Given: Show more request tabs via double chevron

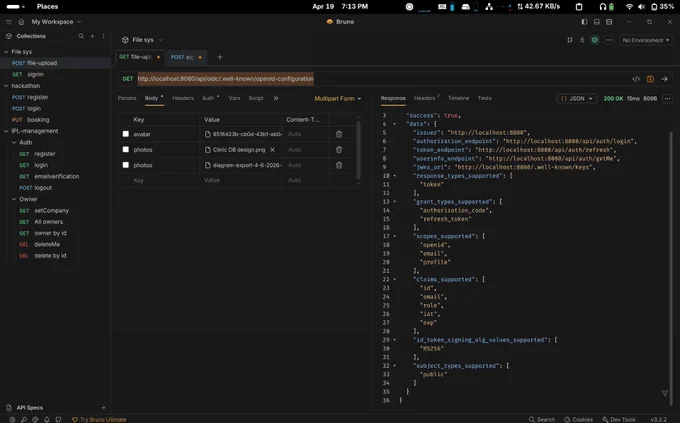Looking at the screenshot, I should click(275, 98).
